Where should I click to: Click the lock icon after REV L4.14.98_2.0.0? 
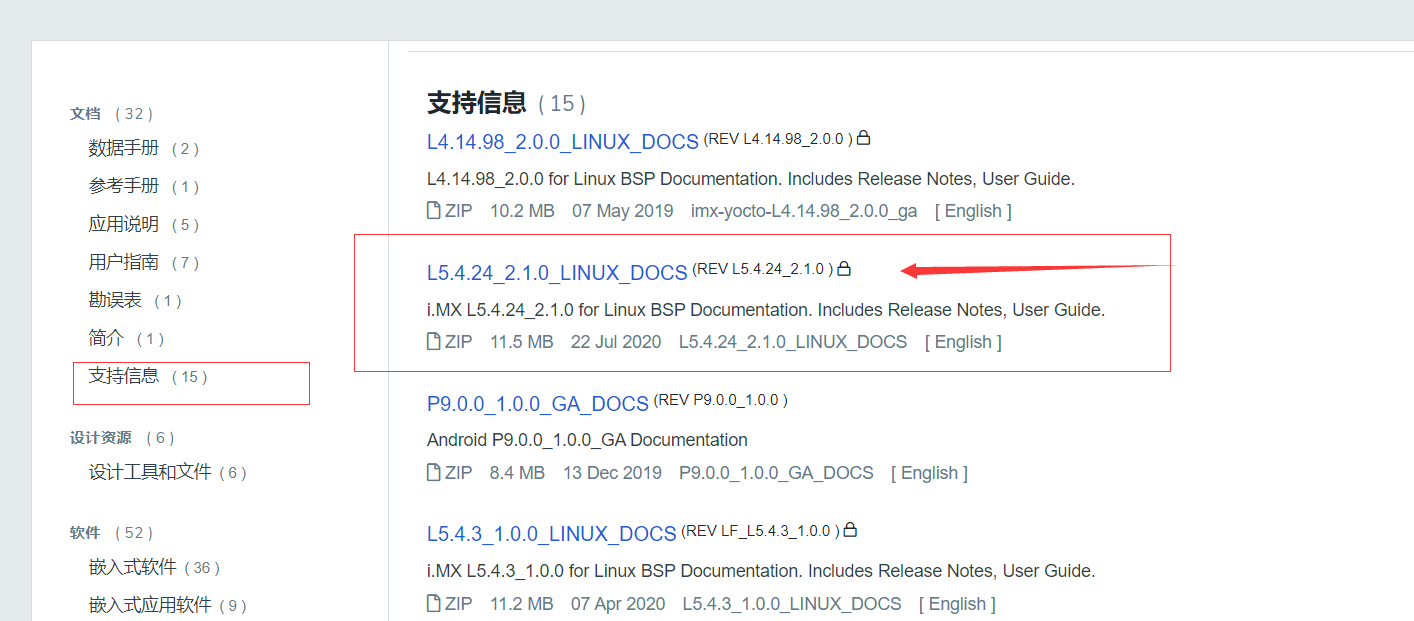(863, 138)
